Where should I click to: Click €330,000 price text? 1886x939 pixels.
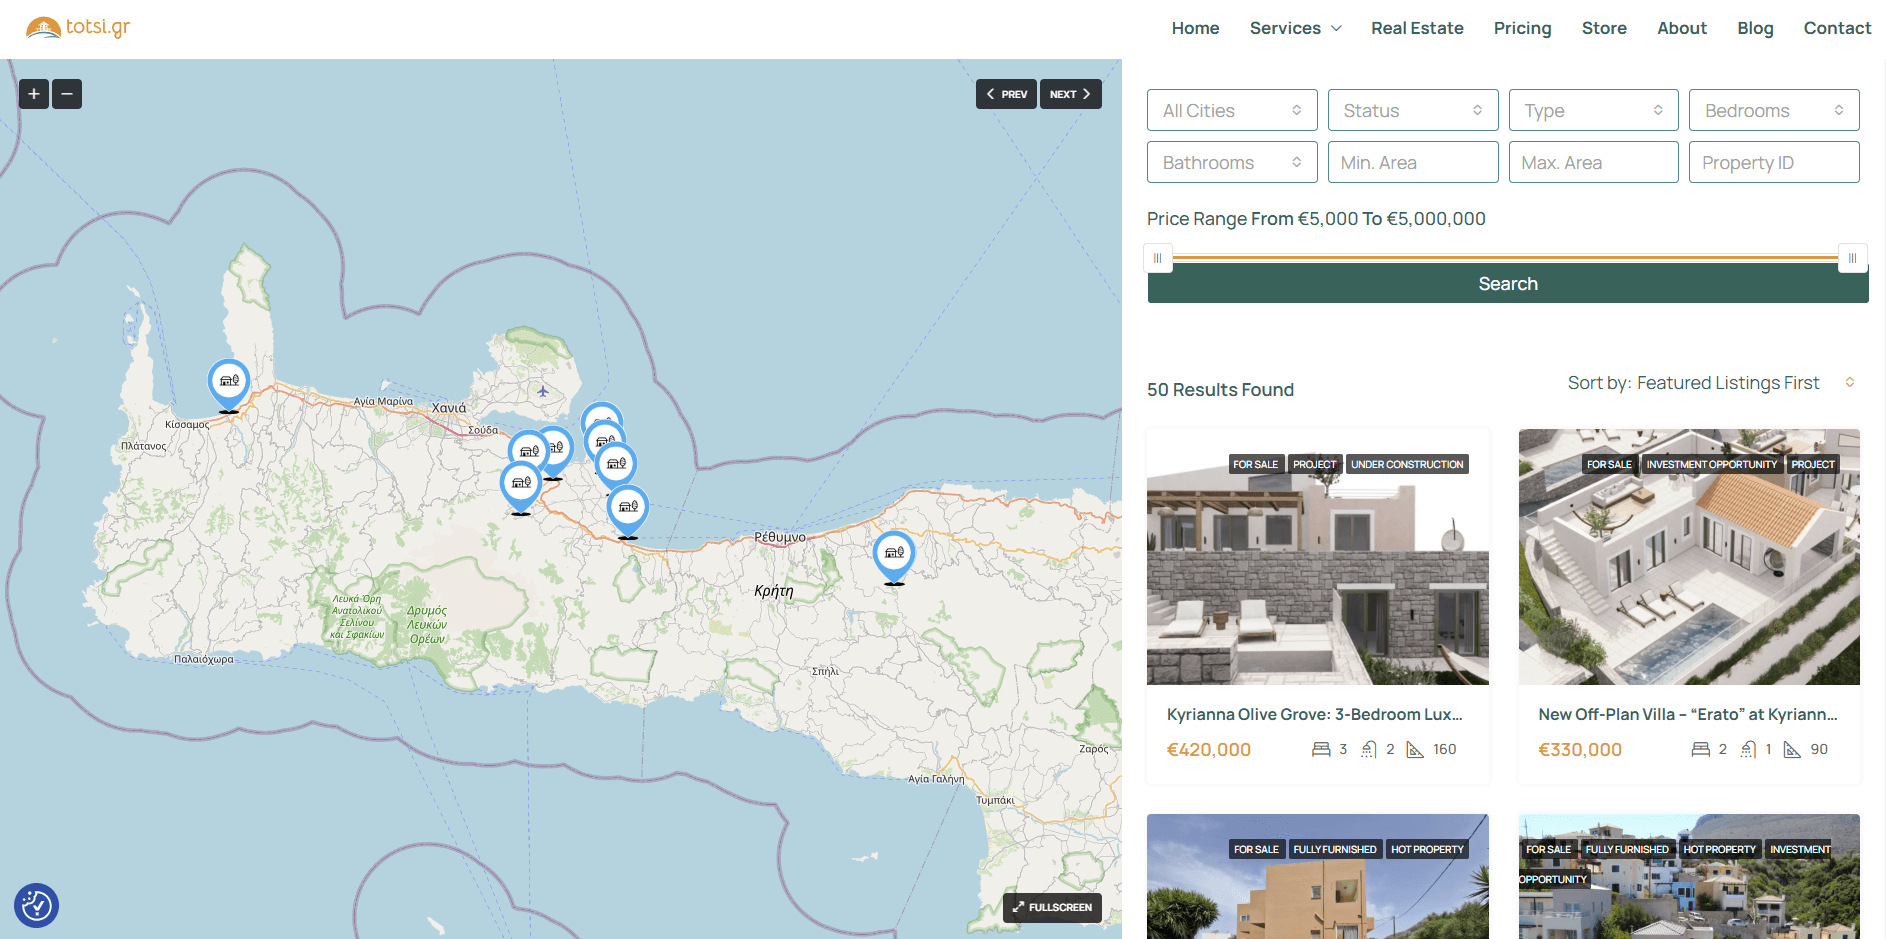[x=1580, y=750]
